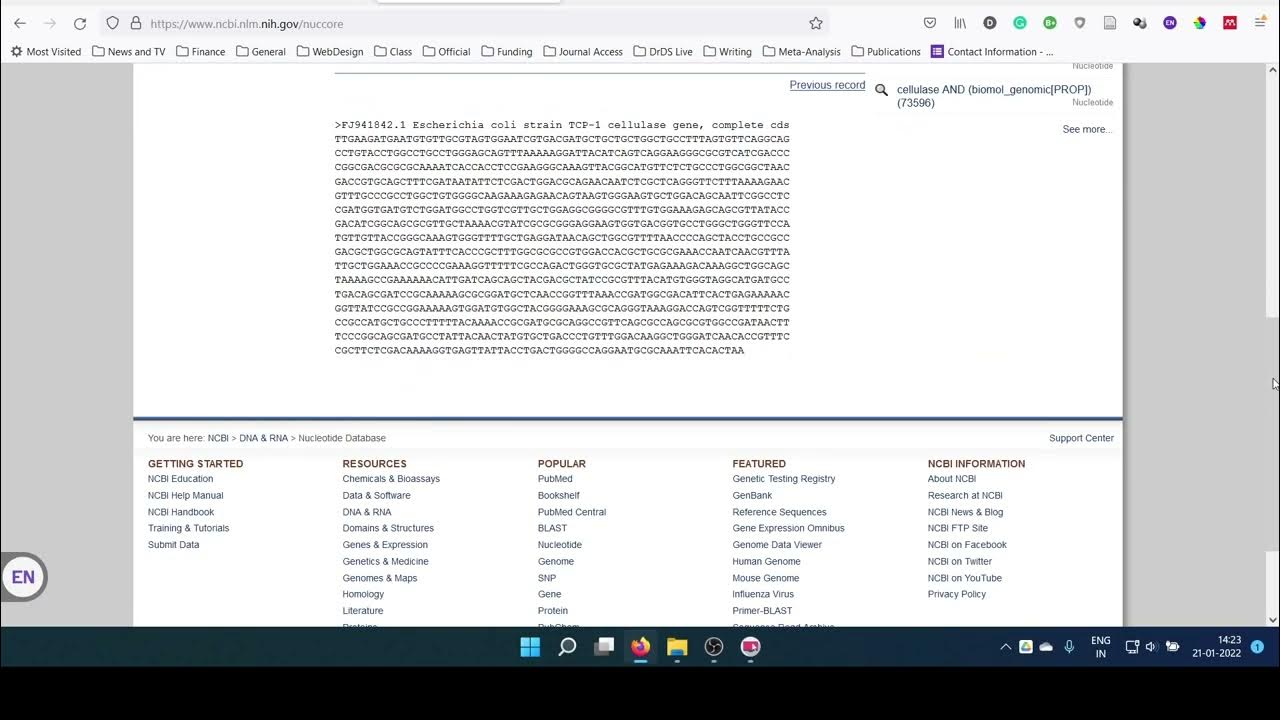
Task: Open the multicolor hexagon extension icon
Action: click(1200, 23)
